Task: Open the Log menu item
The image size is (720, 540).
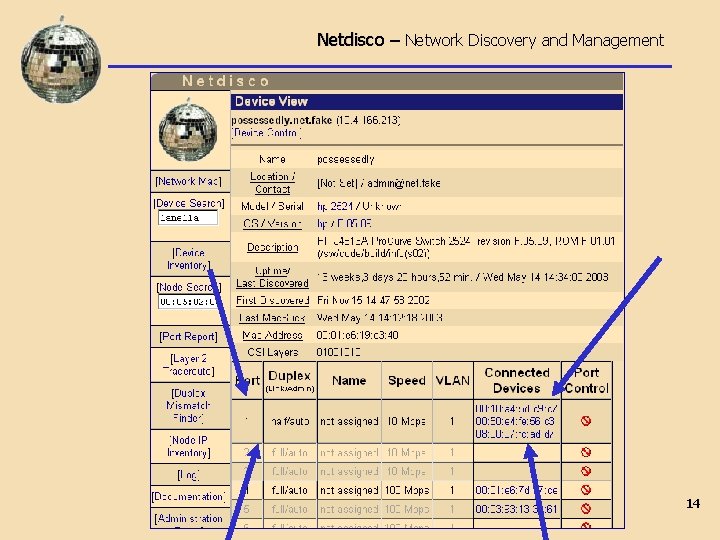Action: (x=188, y=475)
